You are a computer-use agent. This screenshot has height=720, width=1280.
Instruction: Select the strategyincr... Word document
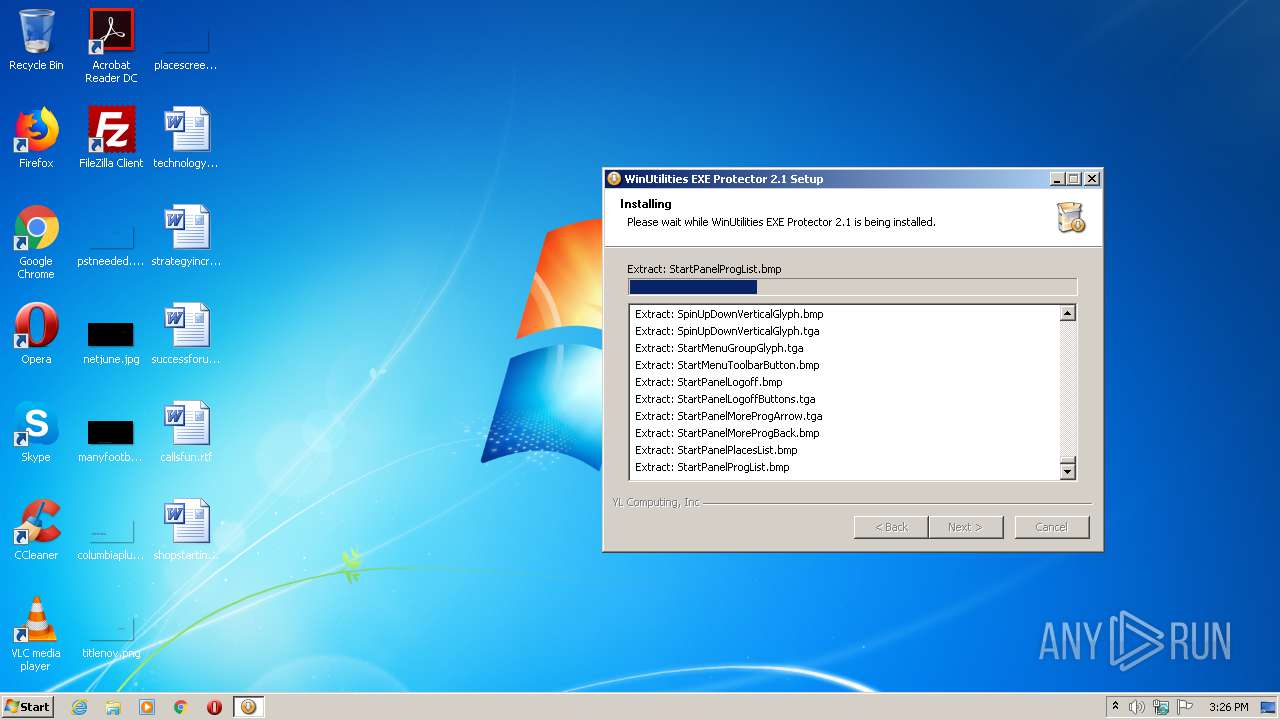tap(186, 236)
